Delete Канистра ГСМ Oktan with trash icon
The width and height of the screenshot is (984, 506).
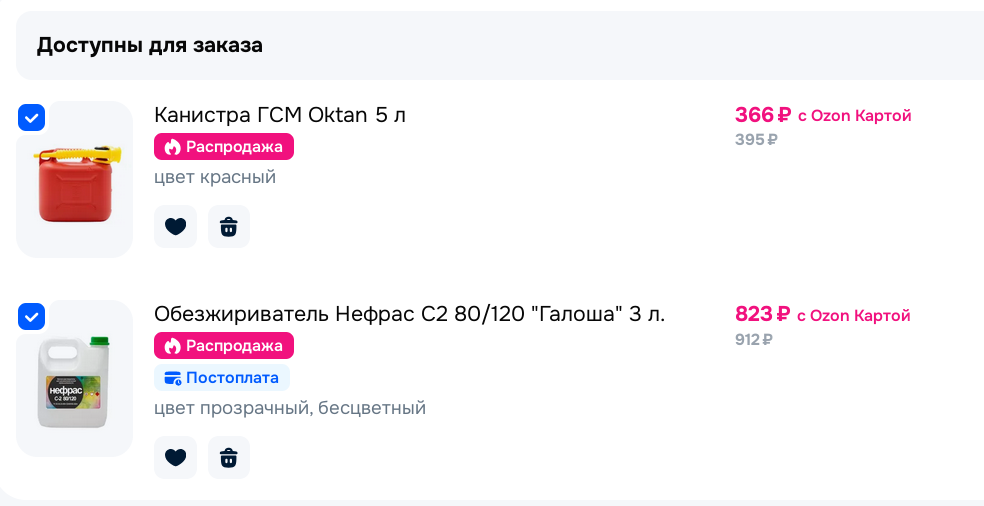tap(229, 227)
